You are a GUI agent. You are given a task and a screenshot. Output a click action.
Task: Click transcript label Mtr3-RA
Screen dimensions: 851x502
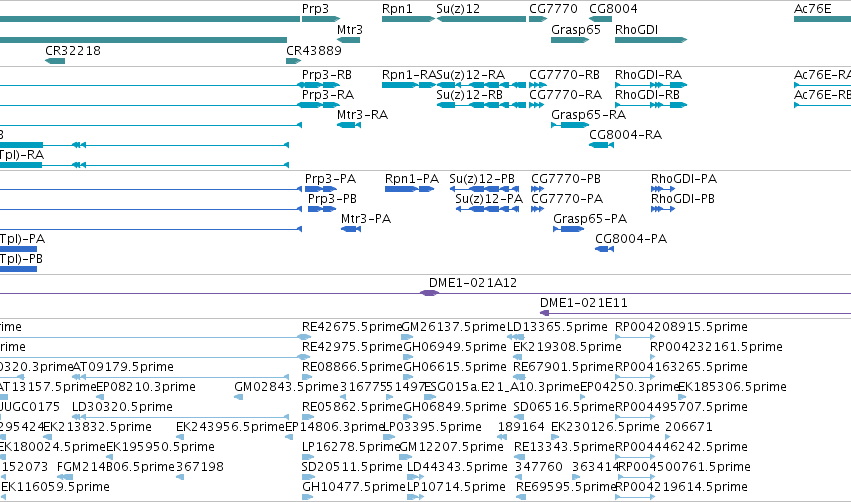click(x=363, y=115)
